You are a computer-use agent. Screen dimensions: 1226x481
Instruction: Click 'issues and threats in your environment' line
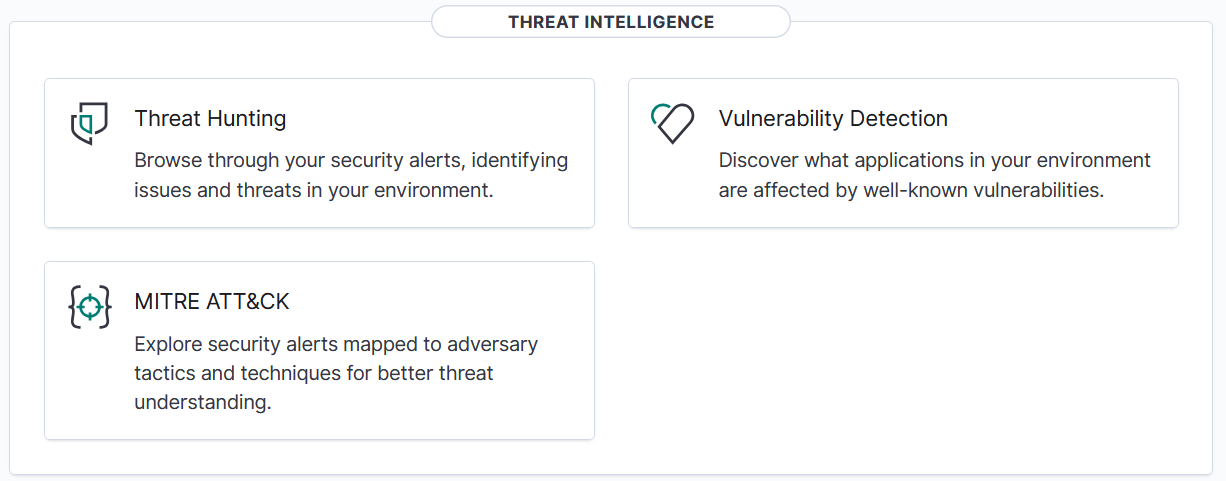(314, 190)
